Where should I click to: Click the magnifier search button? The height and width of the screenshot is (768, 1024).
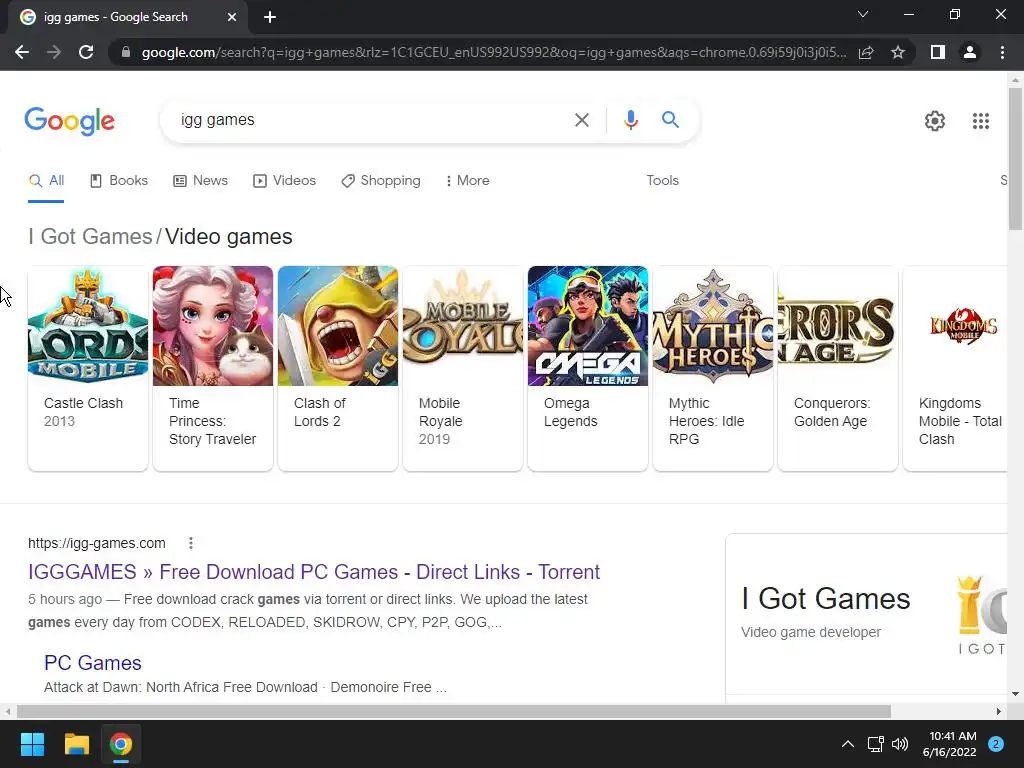(670, 120)
